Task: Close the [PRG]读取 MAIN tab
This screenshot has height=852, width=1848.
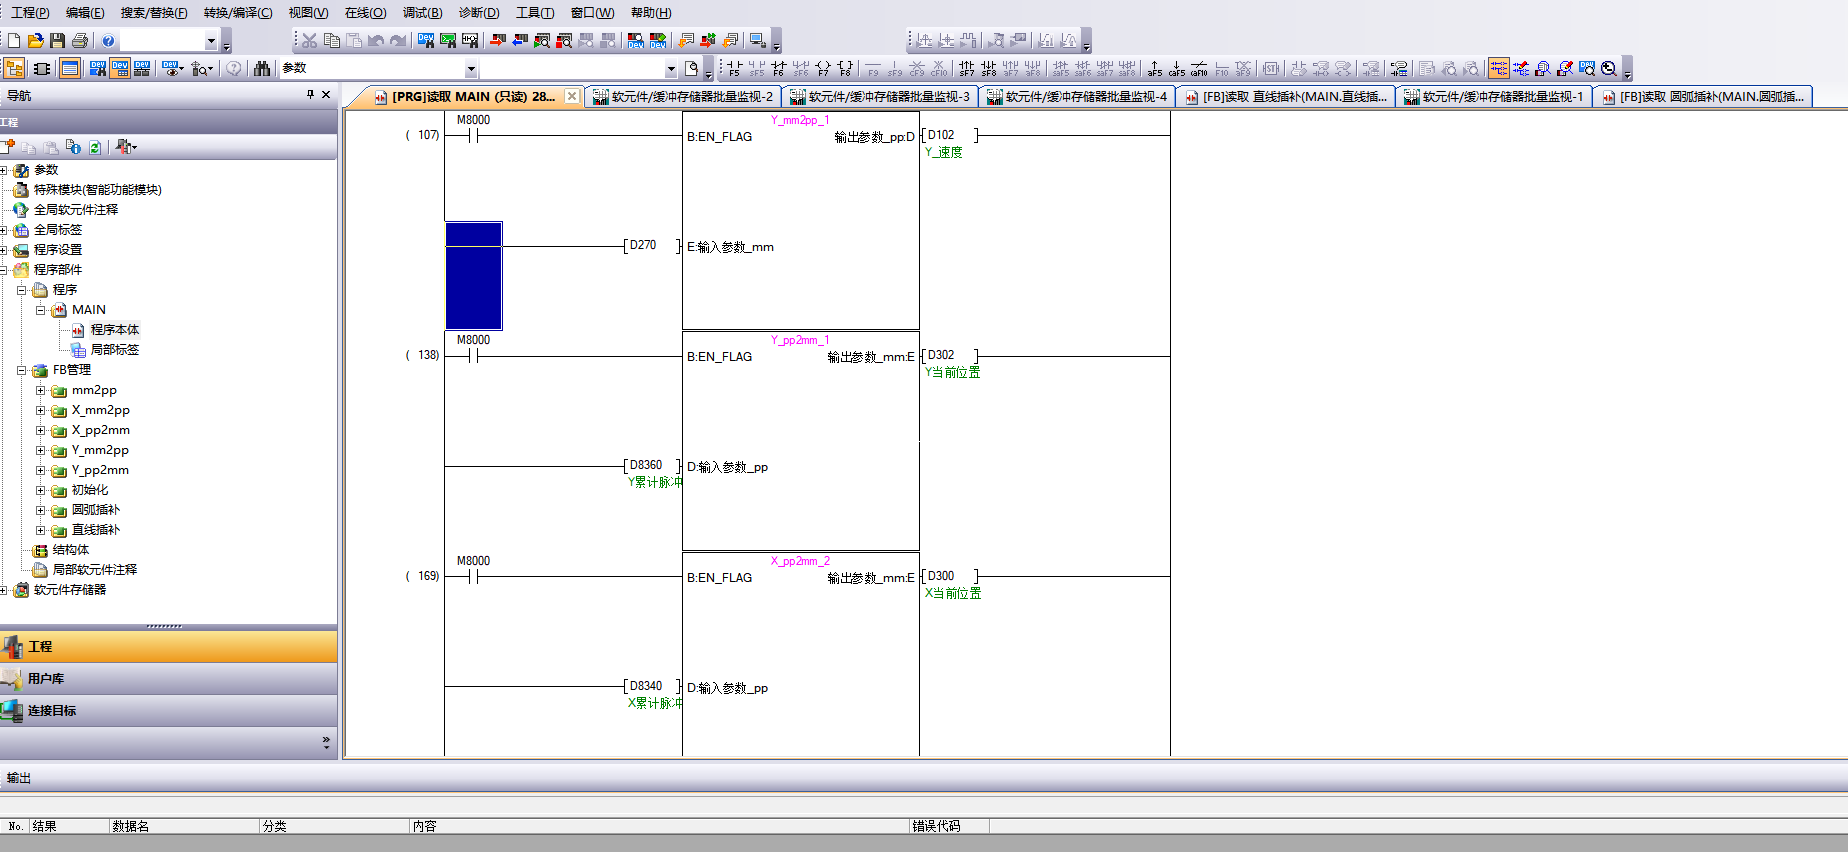Action: 571,96
